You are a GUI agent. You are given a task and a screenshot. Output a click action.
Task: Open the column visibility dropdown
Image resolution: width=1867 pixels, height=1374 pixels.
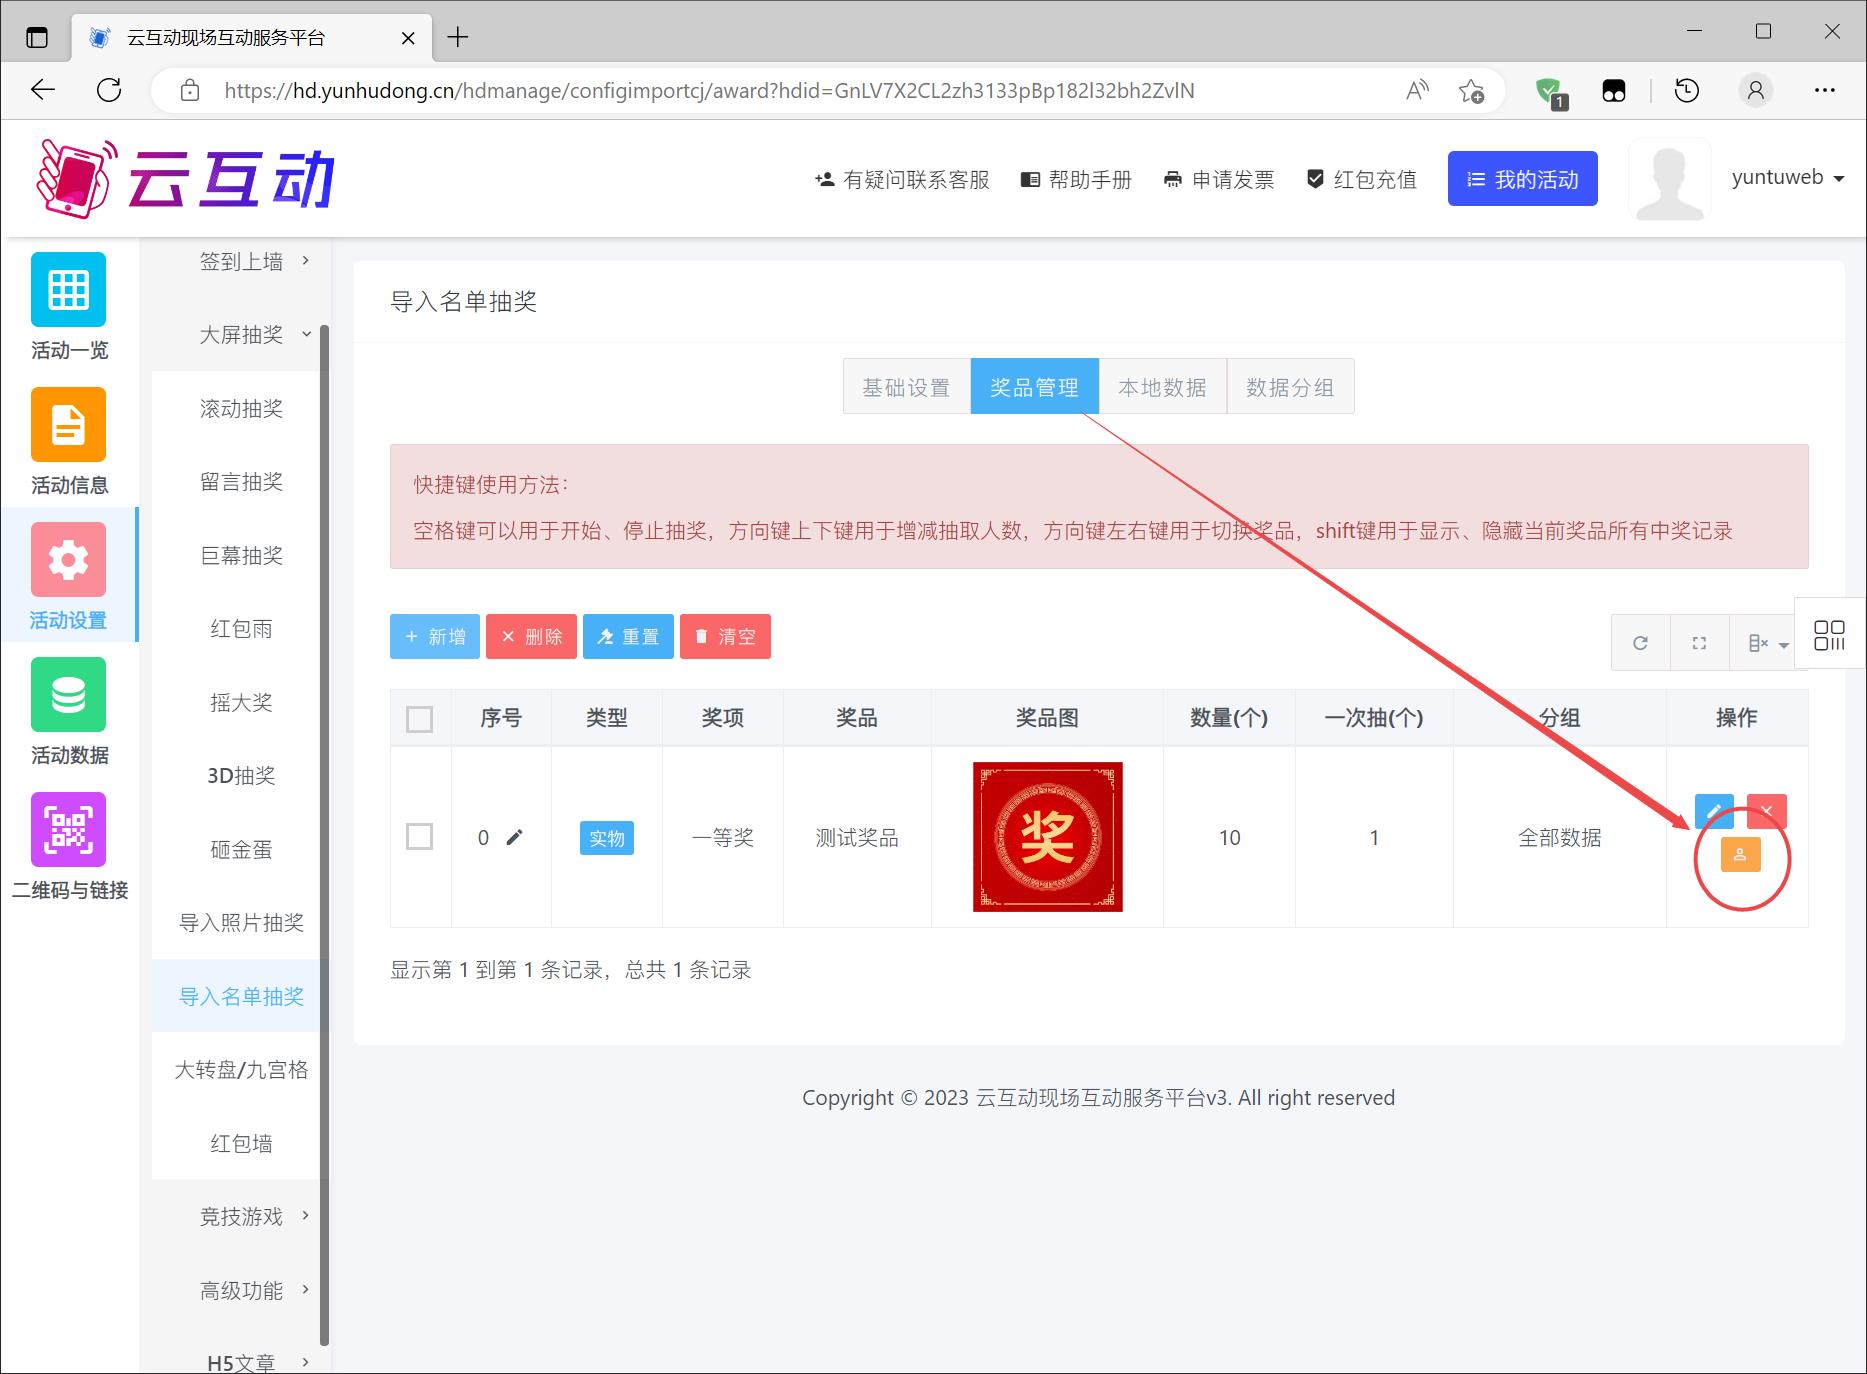[1766, 643]
